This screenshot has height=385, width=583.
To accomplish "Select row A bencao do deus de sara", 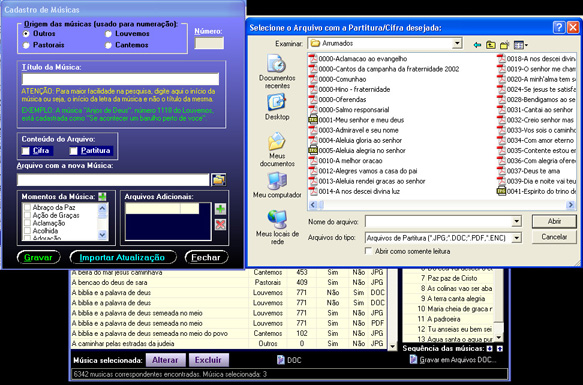I will point(228,282).
